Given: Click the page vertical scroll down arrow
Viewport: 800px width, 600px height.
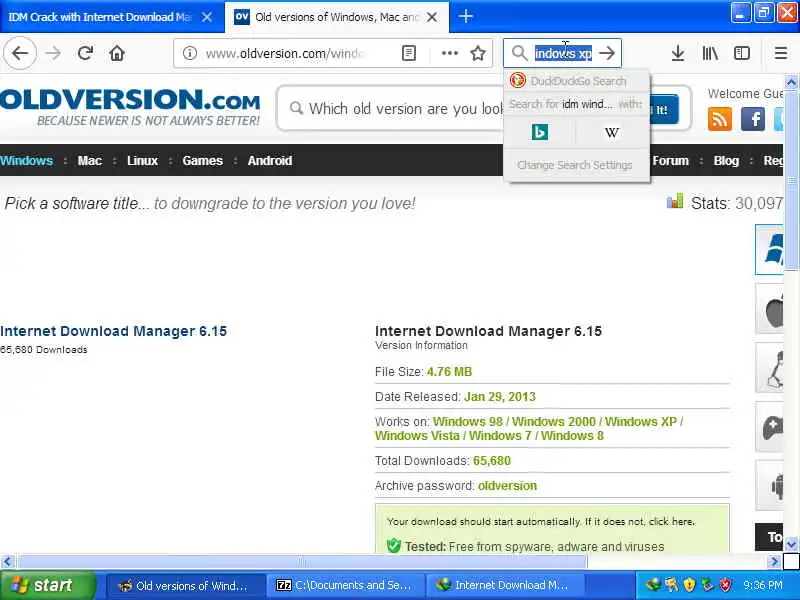Looking at the screenshot, I should pos(791,545).
